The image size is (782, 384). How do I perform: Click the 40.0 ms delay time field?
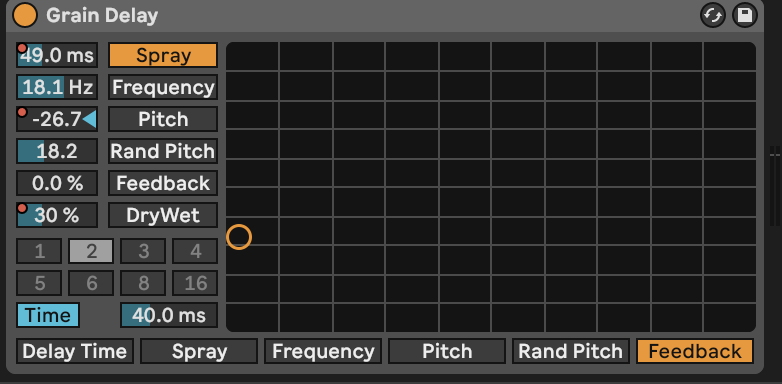(x=169, y=315)
